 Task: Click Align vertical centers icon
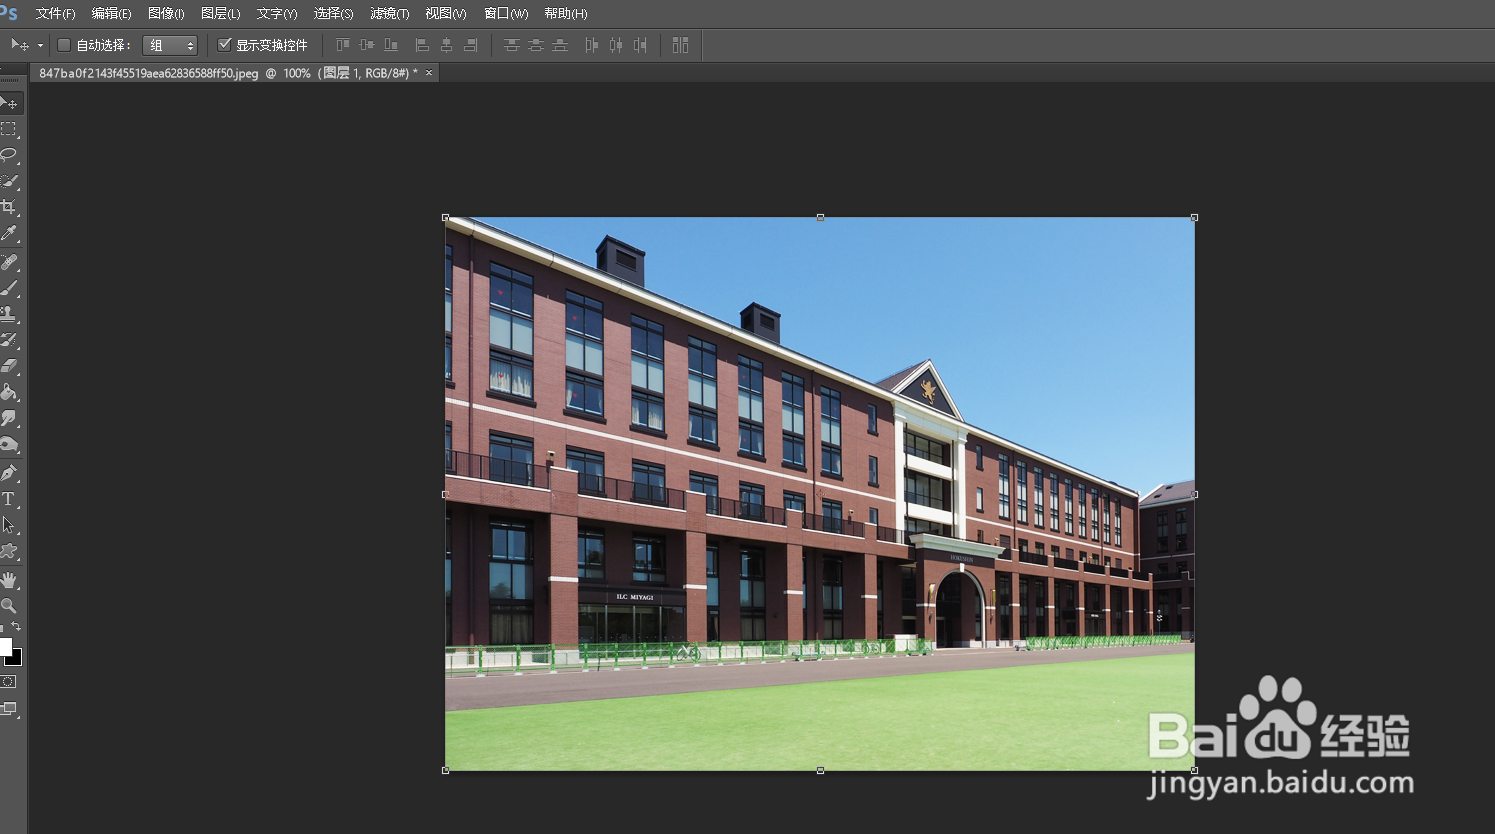(x=367, y=45)
